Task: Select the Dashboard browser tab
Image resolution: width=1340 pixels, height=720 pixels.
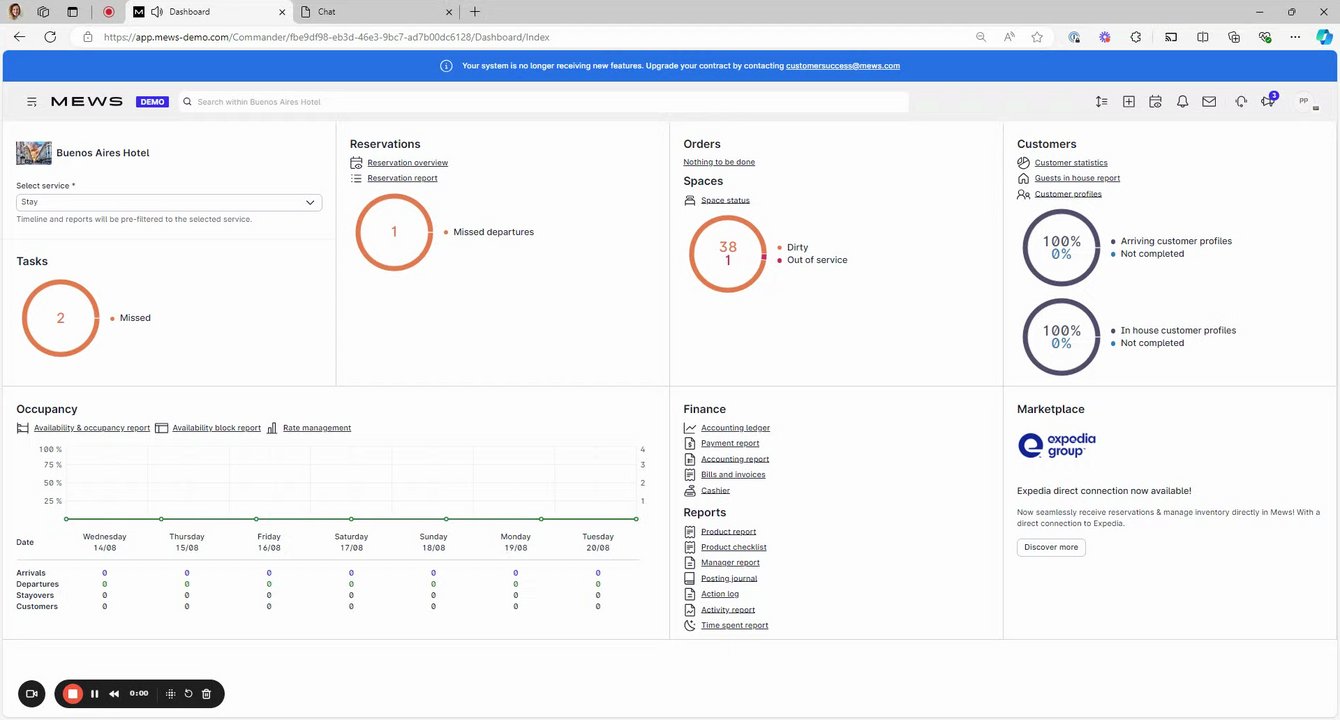Action: coord(207,12)
